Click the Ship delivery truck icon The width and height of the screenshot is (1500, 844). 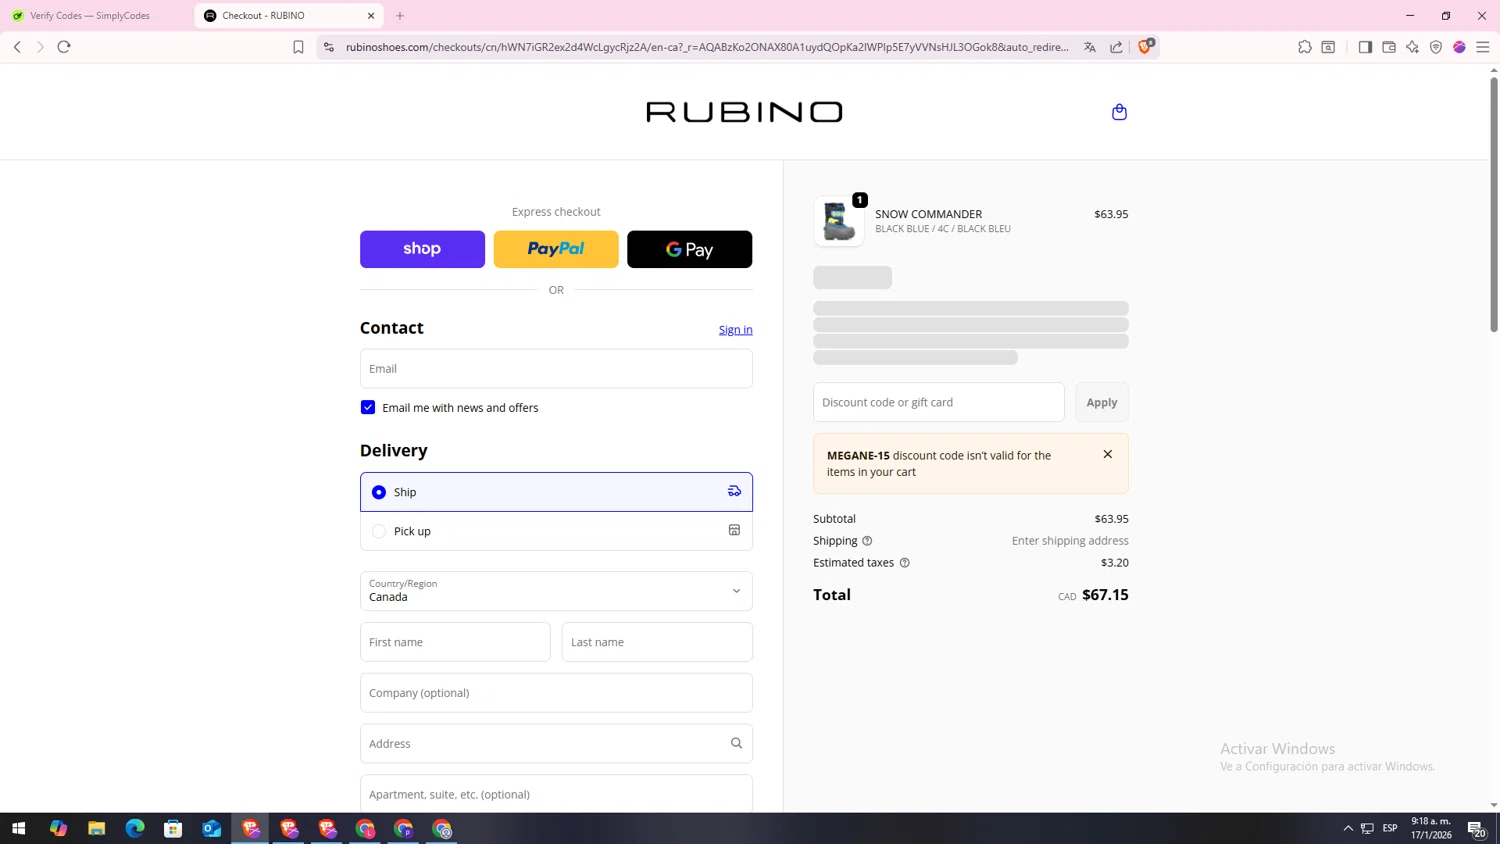point(734,491)
